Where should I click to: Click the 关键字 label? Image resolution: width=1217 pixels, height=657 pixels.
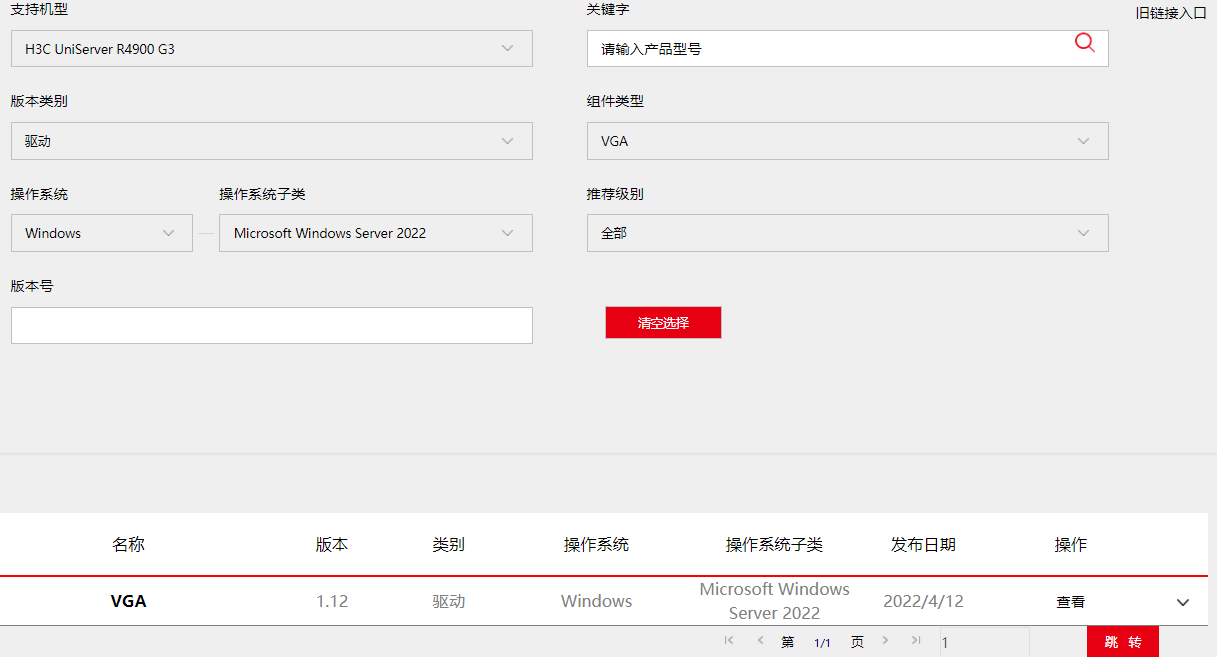click(608, 9)
